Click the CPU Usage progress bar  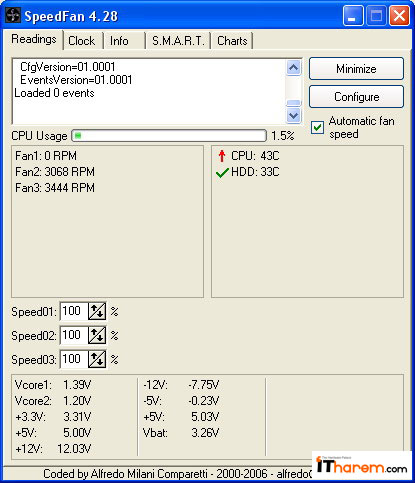pos(169,136)
